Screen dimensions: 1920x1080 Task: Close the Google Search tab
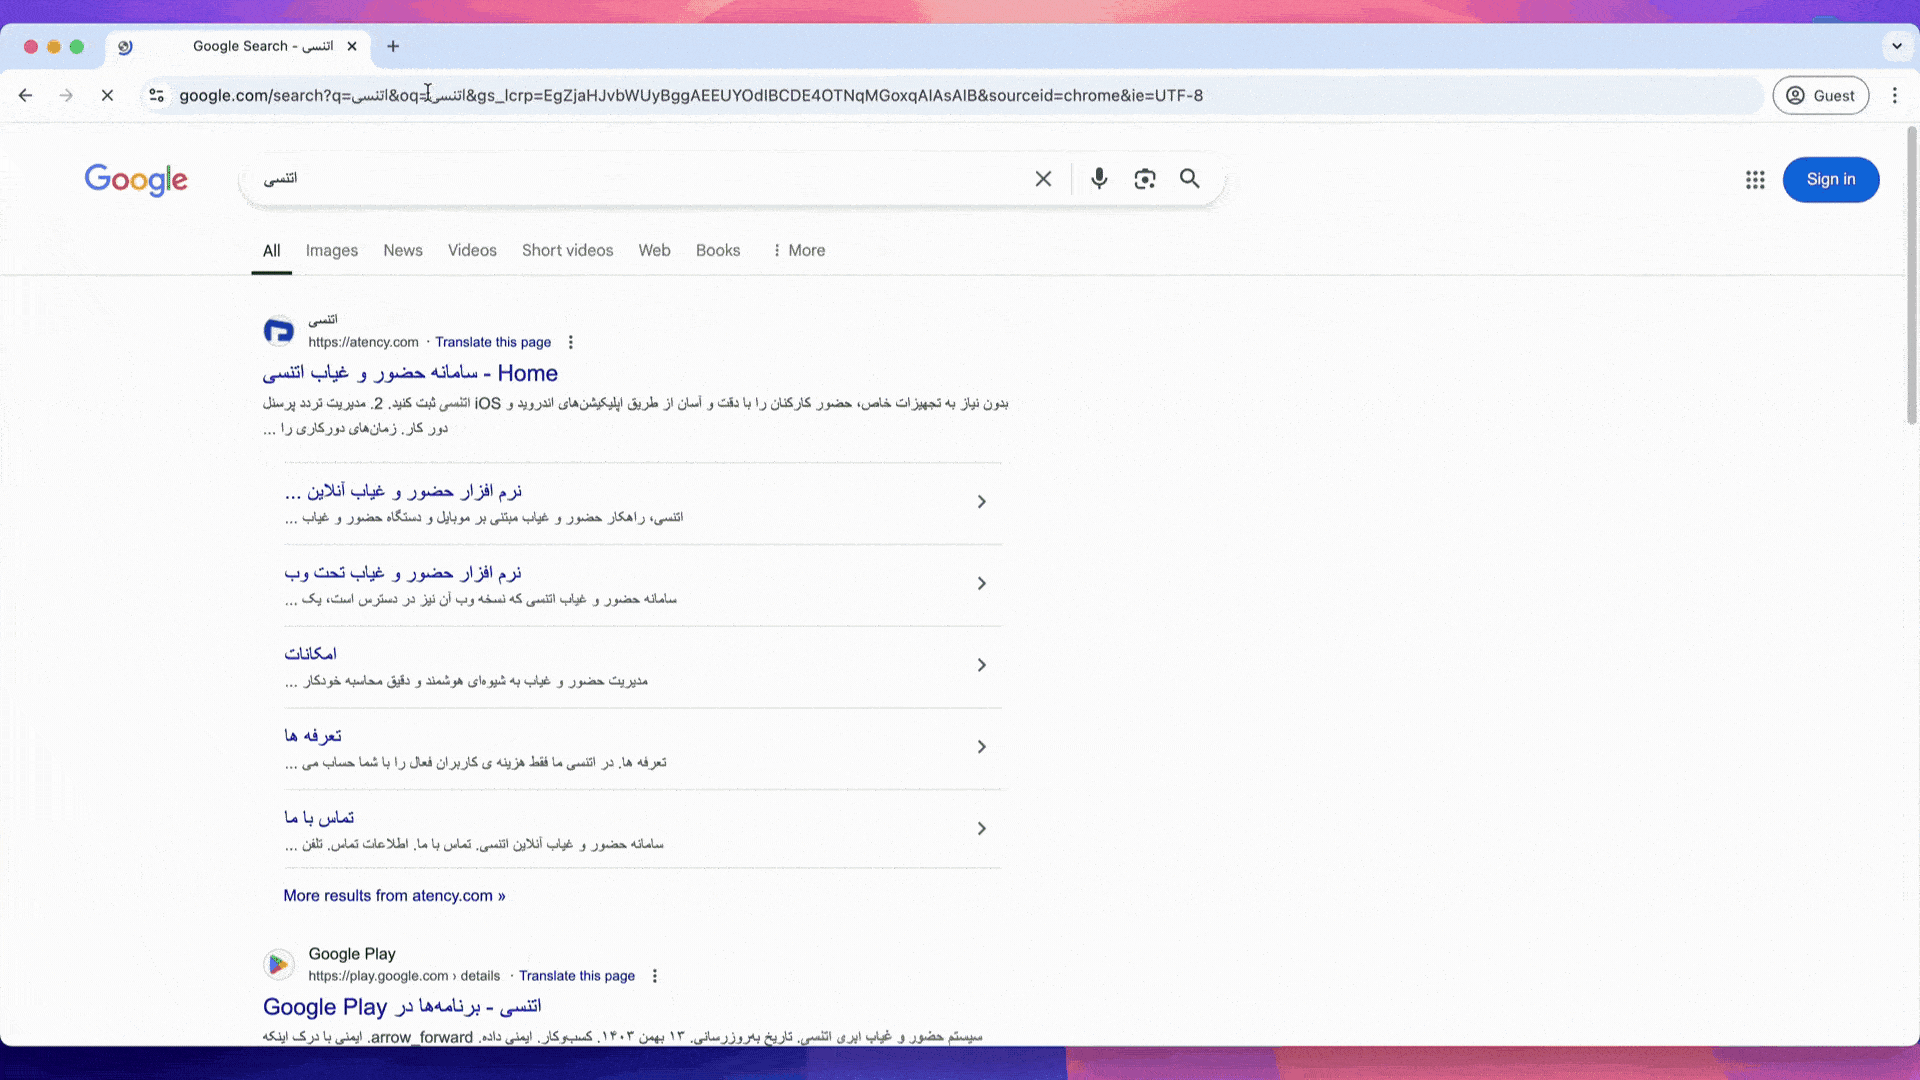coord(352,46)
